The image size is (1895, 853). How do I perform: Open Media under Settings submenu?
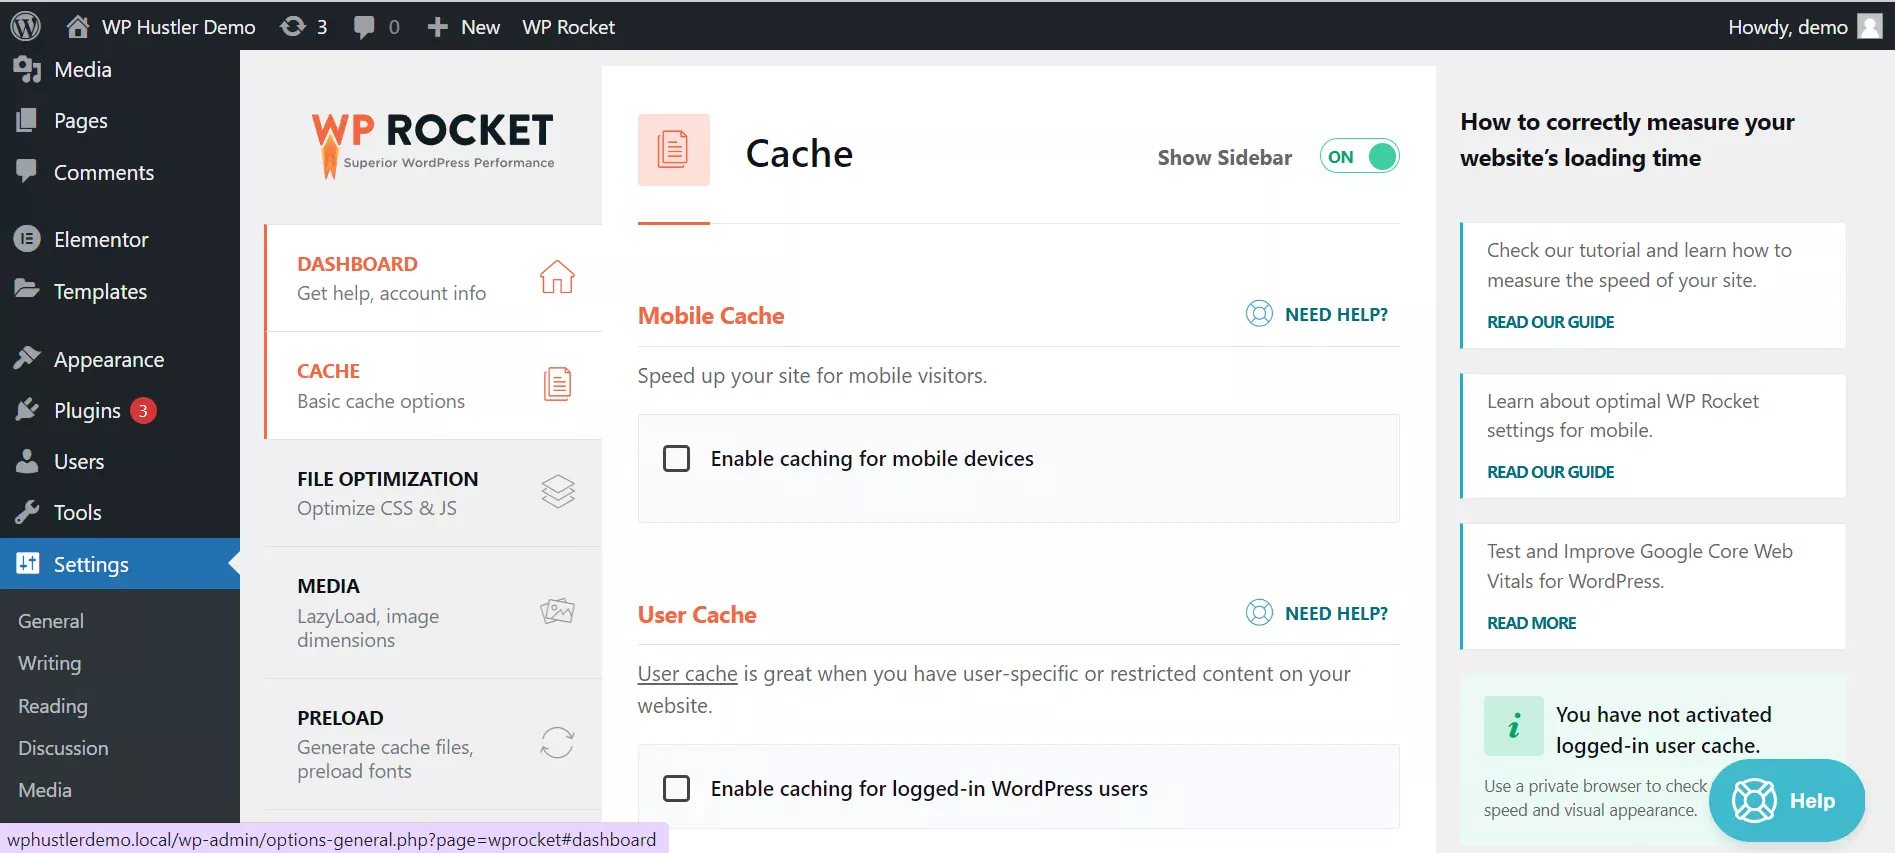pyautogui.click(x=45, y=790)
